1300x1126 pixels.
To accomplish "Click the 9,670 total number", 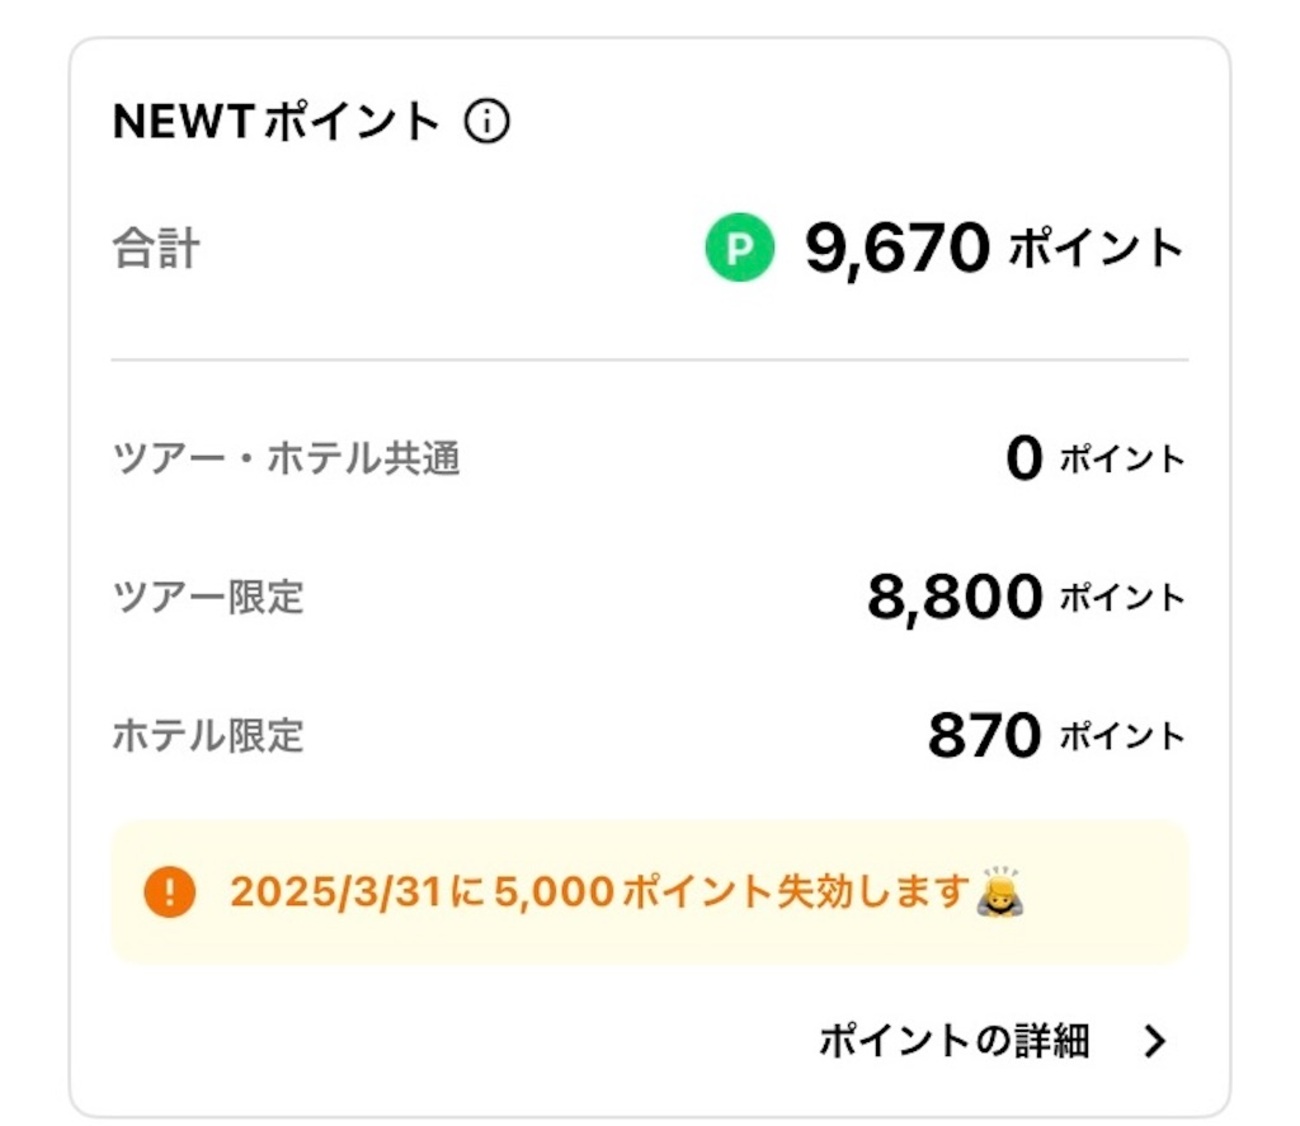I will [897, 248].
